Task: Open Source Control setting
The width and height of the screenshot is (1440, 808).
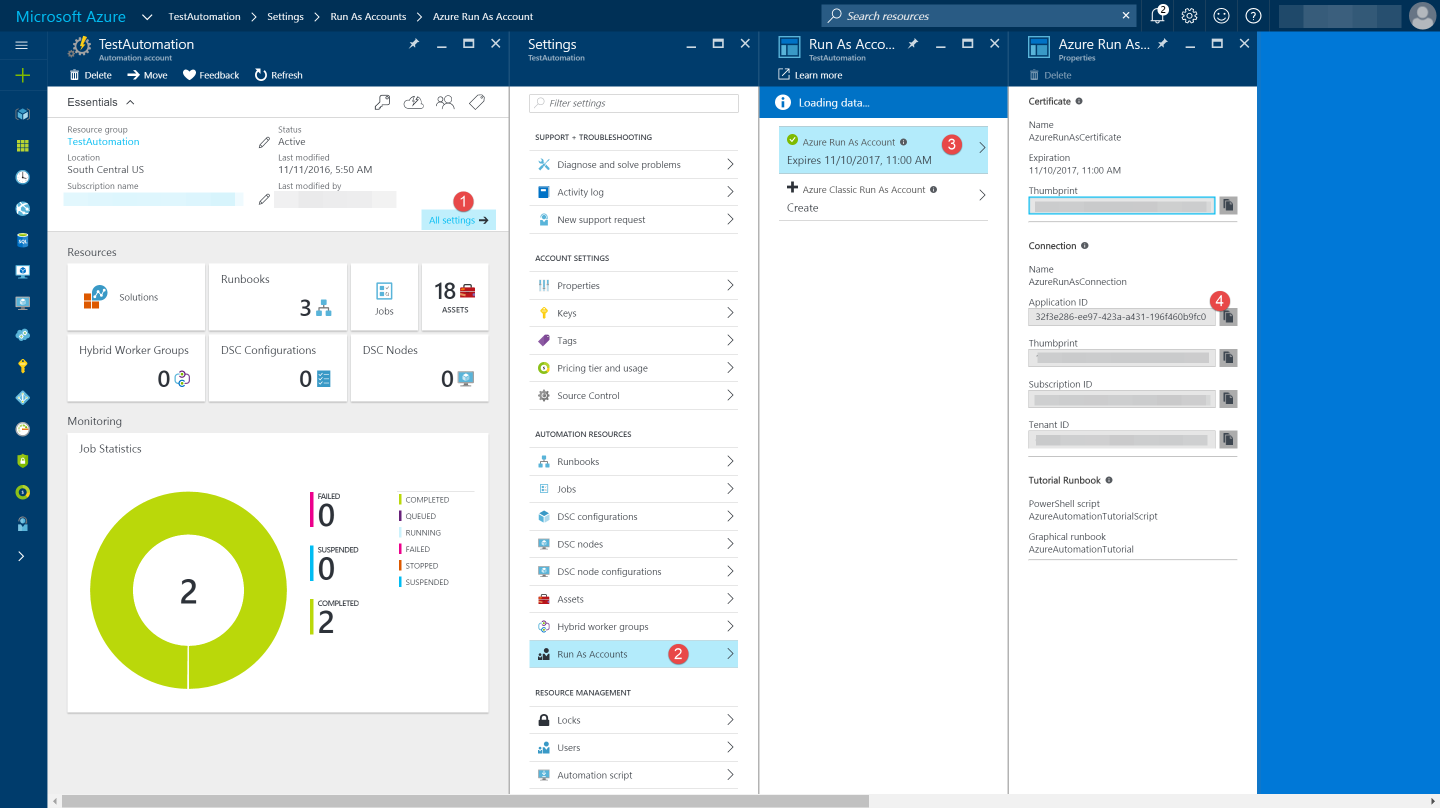Action: 636,395
